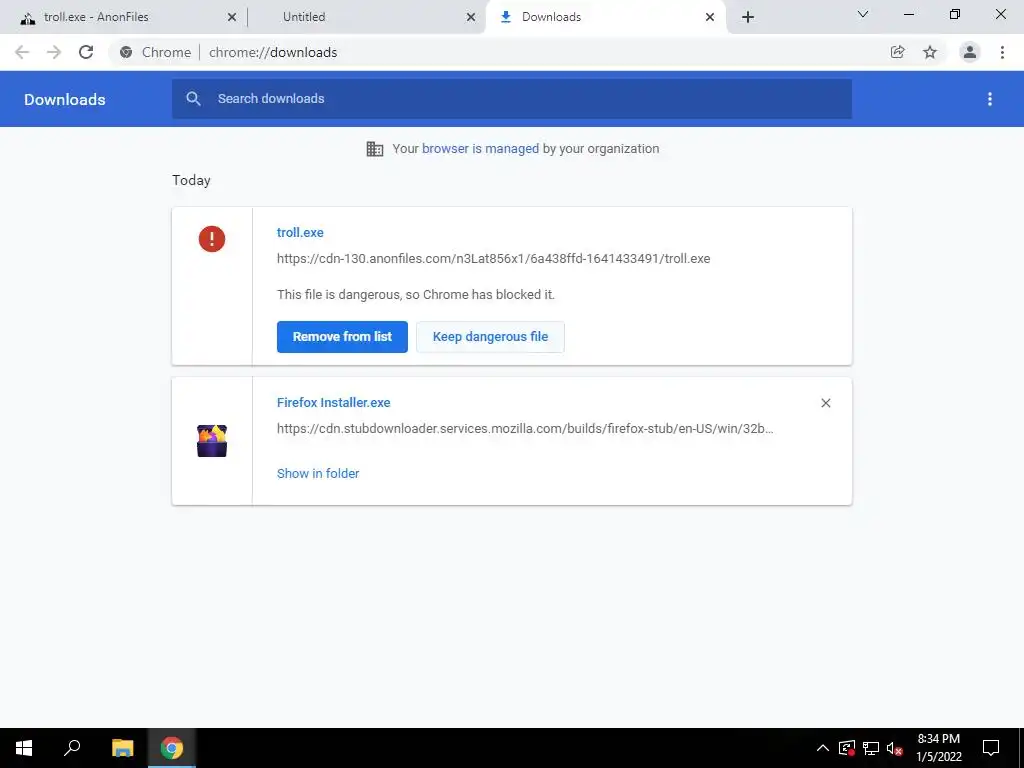Bookmark this page with the star icon
Image resolution: width=1024 pixels, height=768 pixels.
[x=930, y=52]
